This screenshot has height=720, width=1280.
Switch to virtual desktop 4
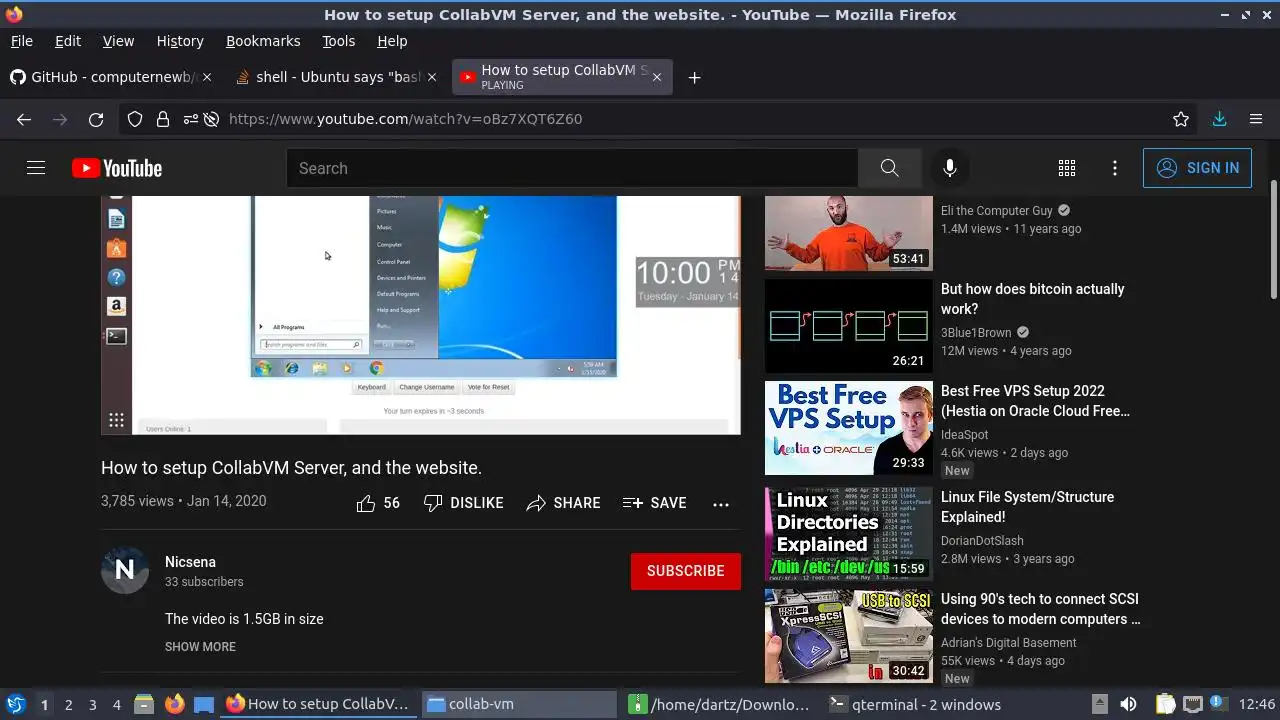tap(116, 704)
